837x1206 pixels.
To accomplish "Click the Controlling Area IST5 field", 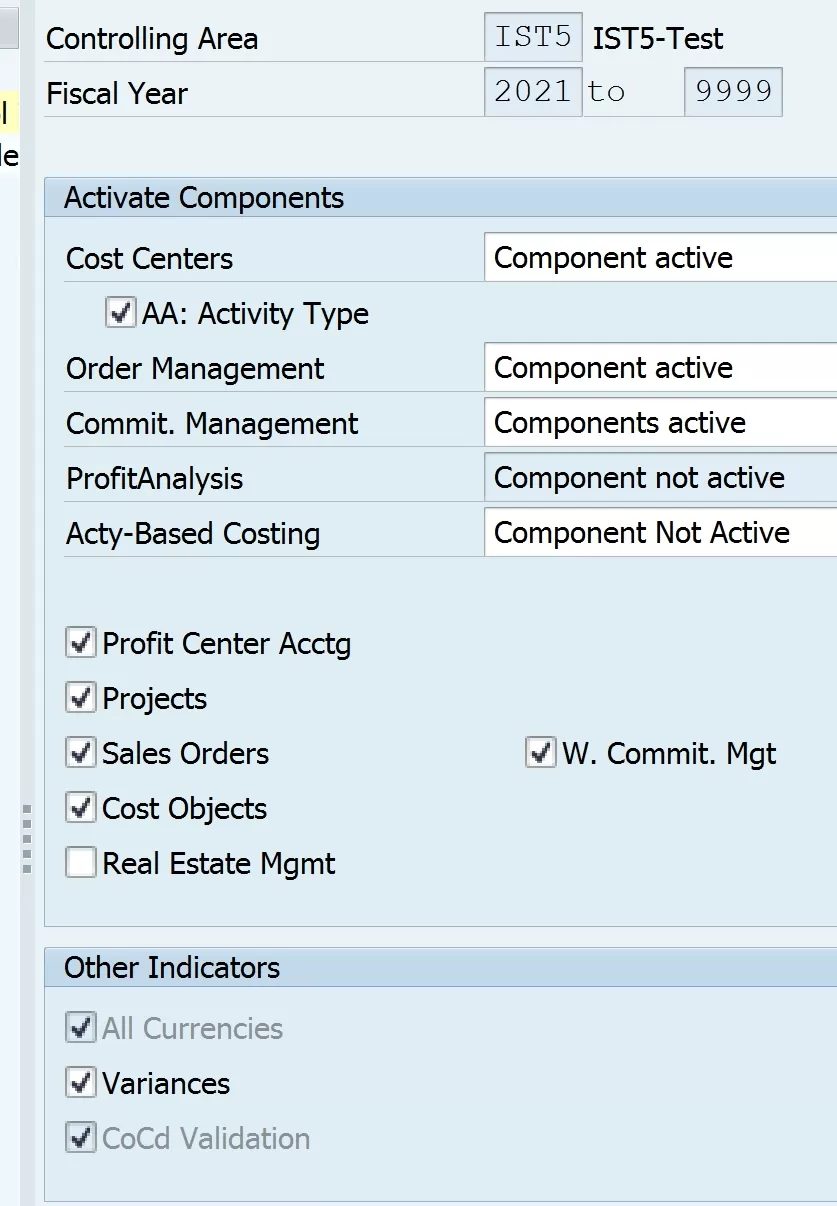I will point(533,38).
